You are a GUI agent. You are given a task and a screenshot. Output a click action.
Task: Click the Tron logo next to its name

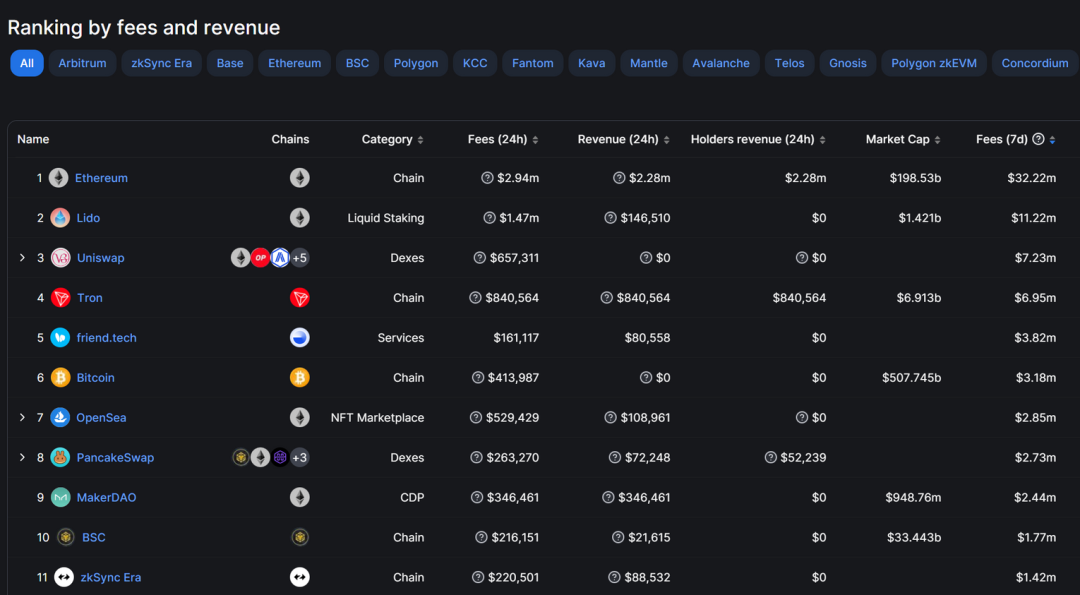point(61,298)
